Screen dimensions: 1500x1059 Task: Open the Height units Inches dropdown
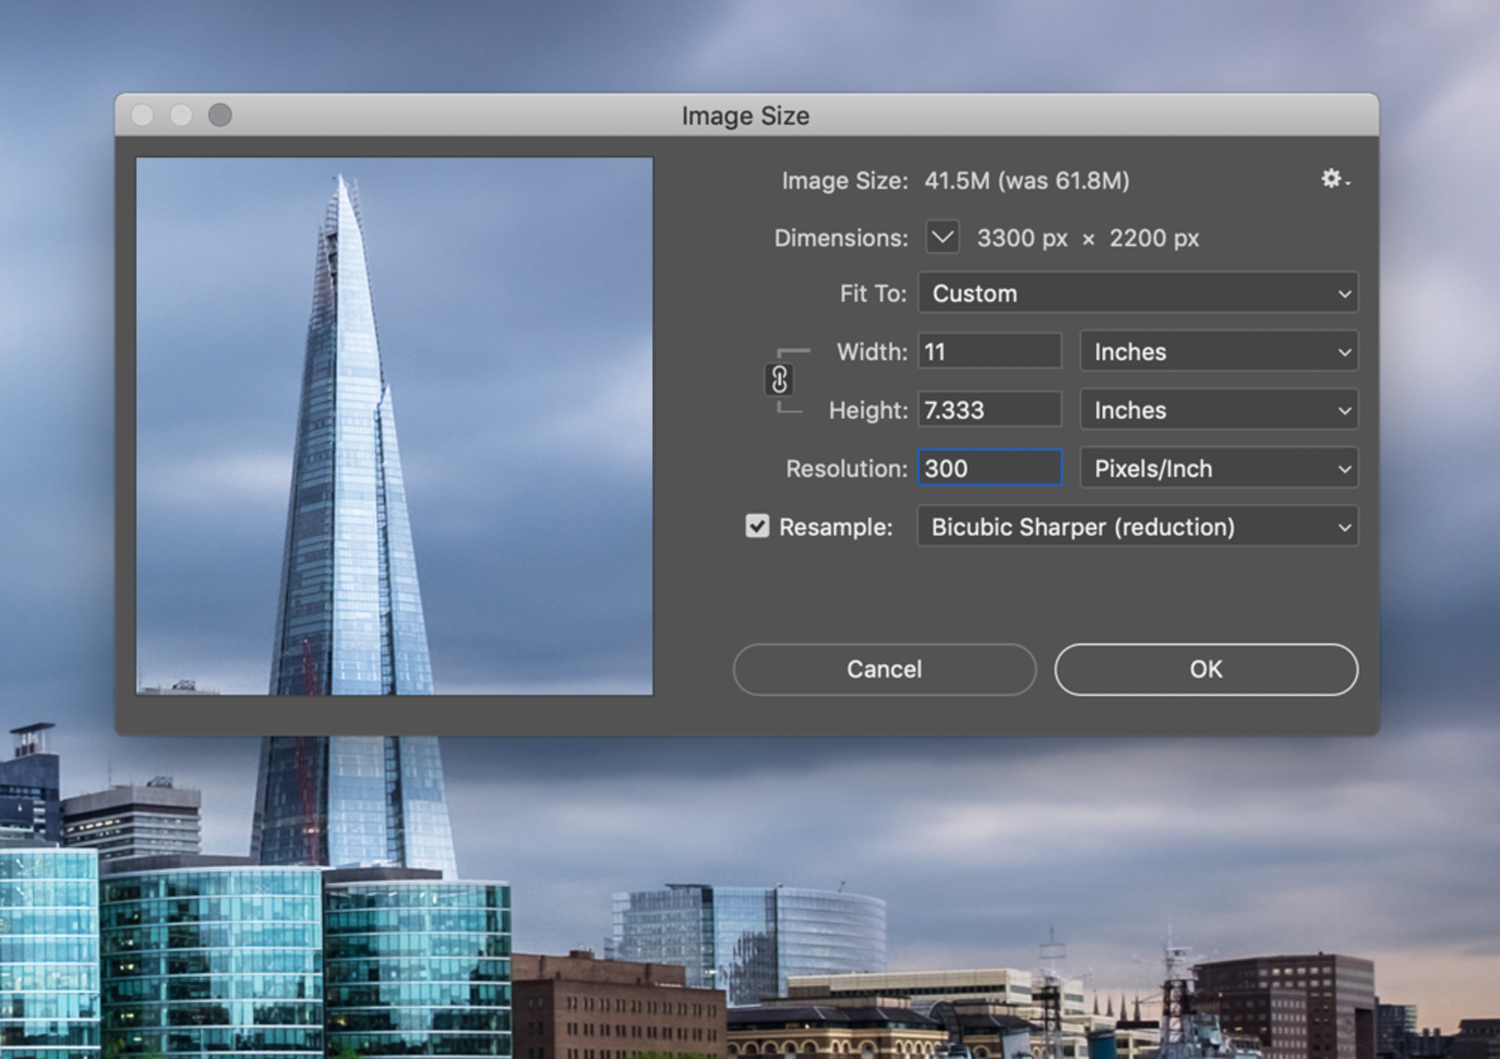(x=1218, y=410)
